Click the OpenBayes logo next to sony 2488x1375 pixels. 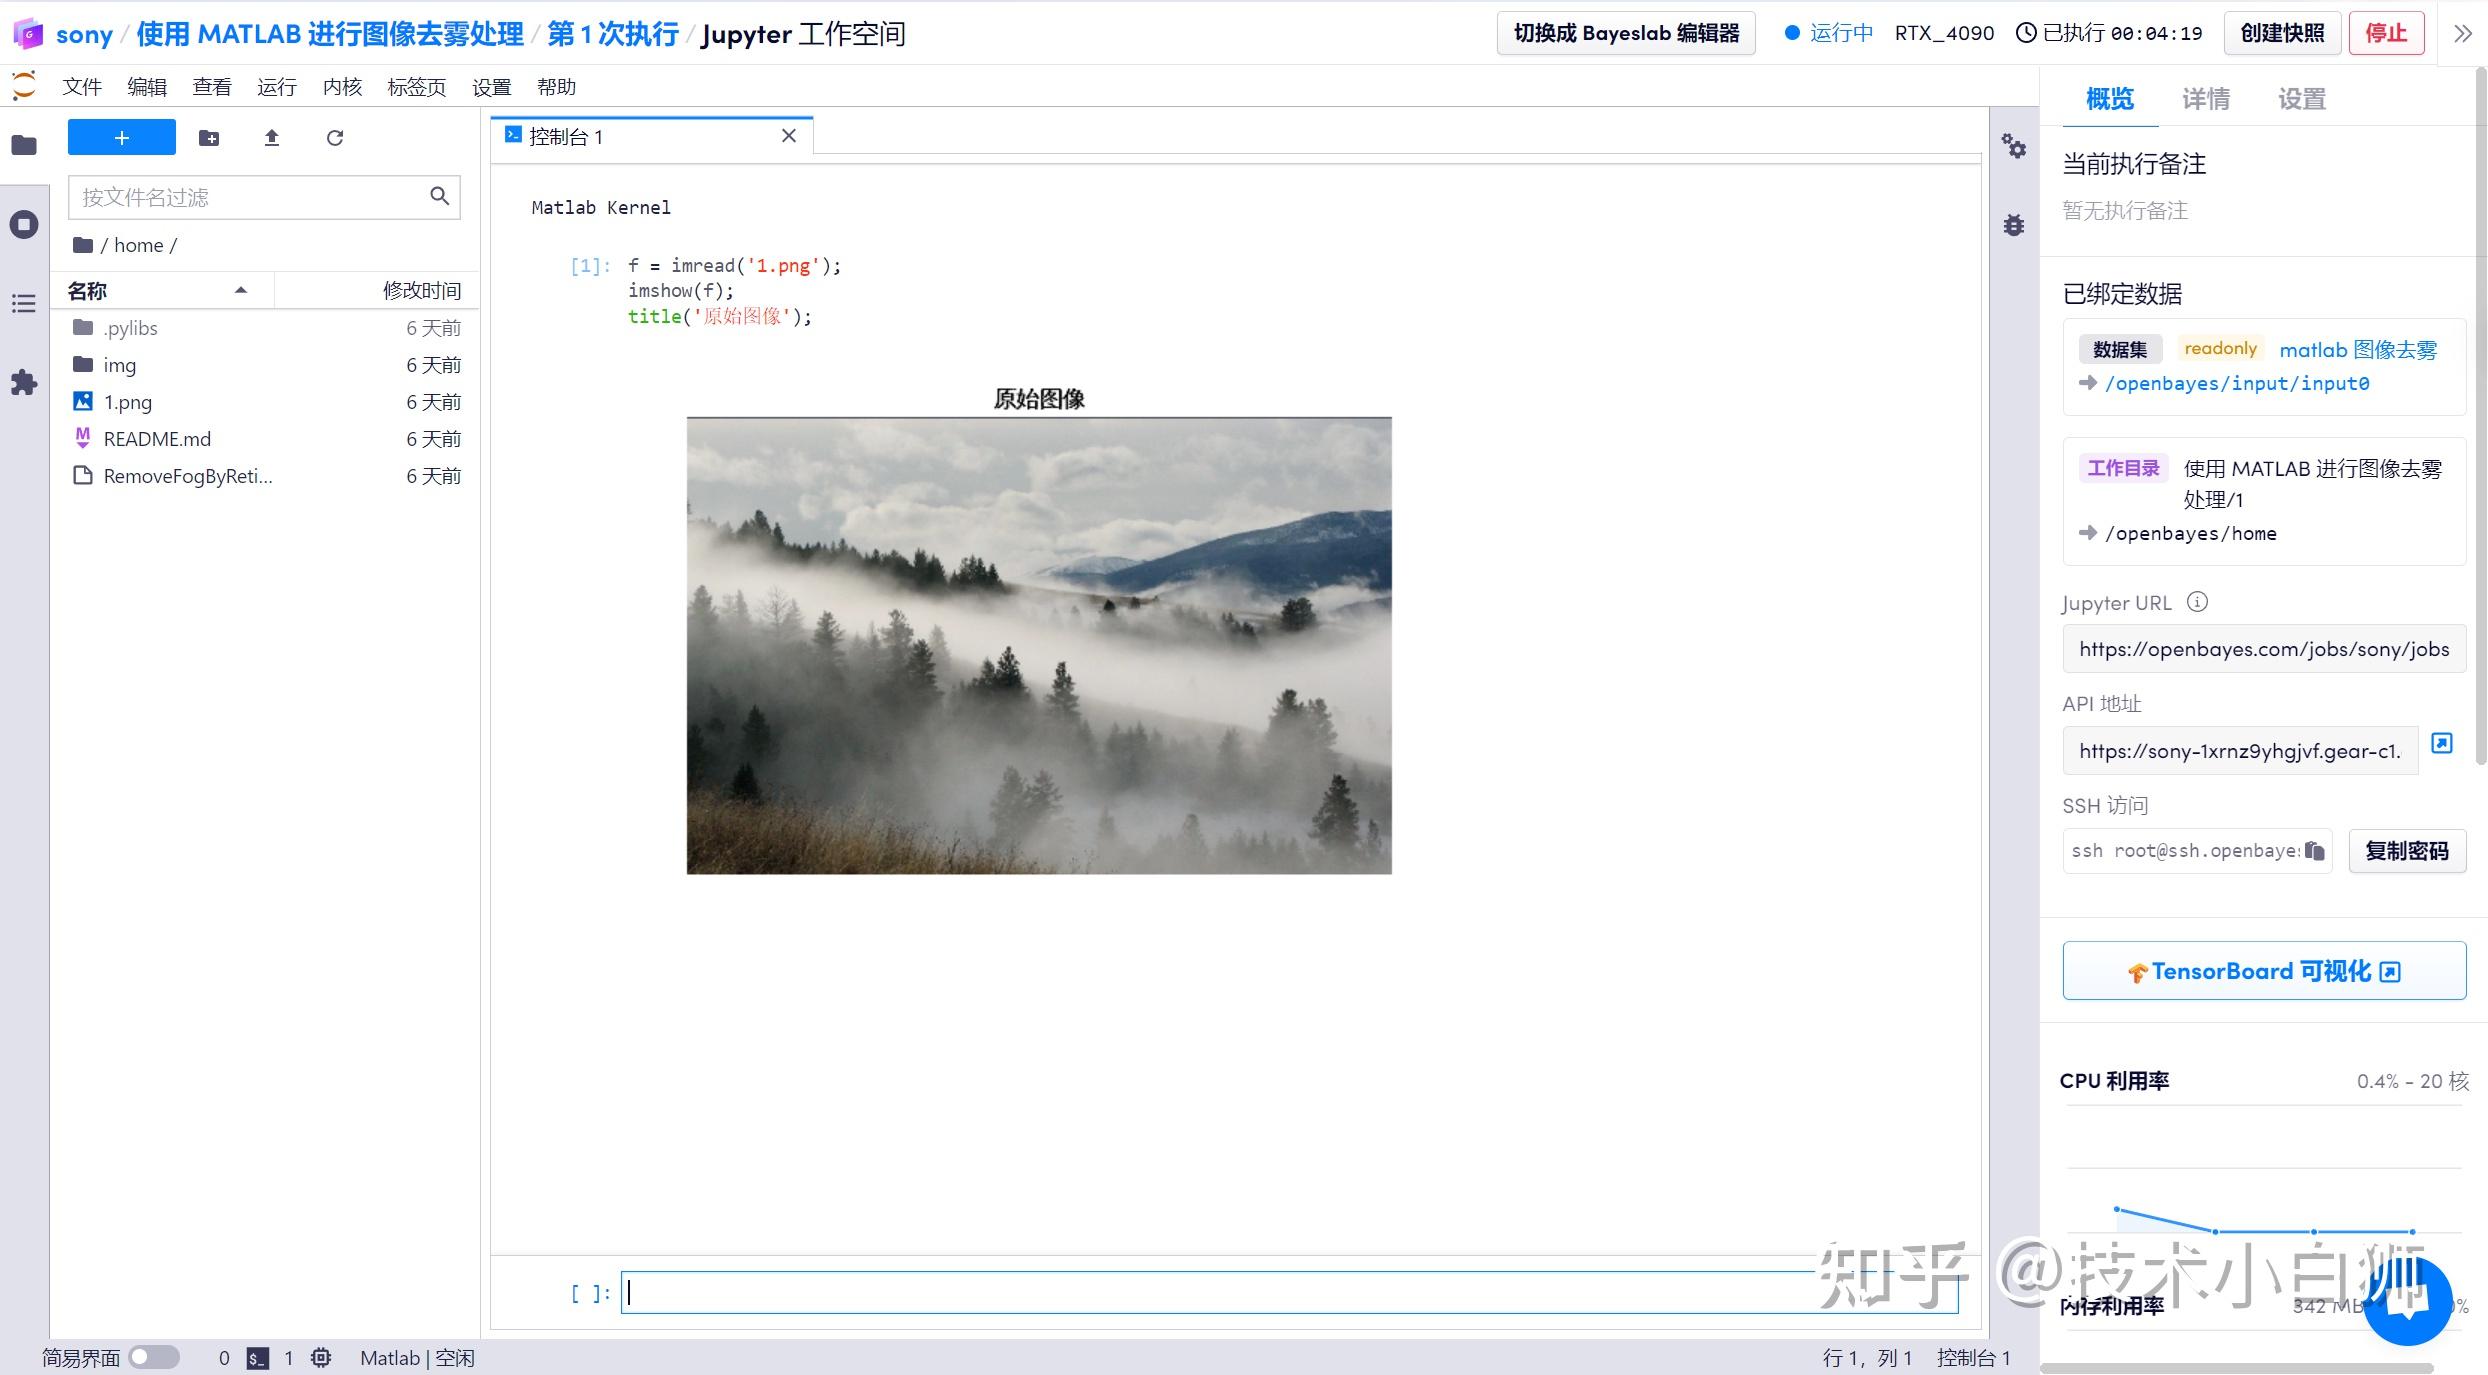(x=28, y=34)
